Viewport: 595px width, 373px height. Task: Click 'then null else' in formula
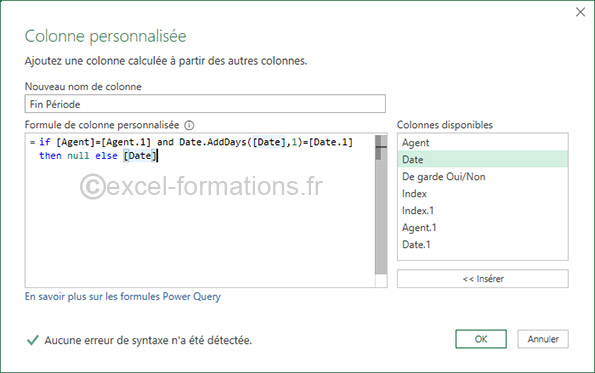point(78,156)
